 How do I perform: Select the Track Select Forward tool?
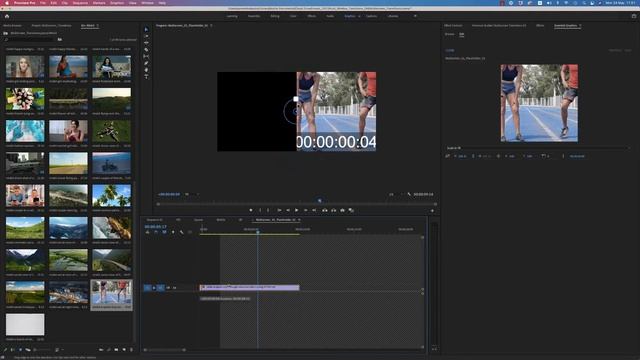coord(147,36)
